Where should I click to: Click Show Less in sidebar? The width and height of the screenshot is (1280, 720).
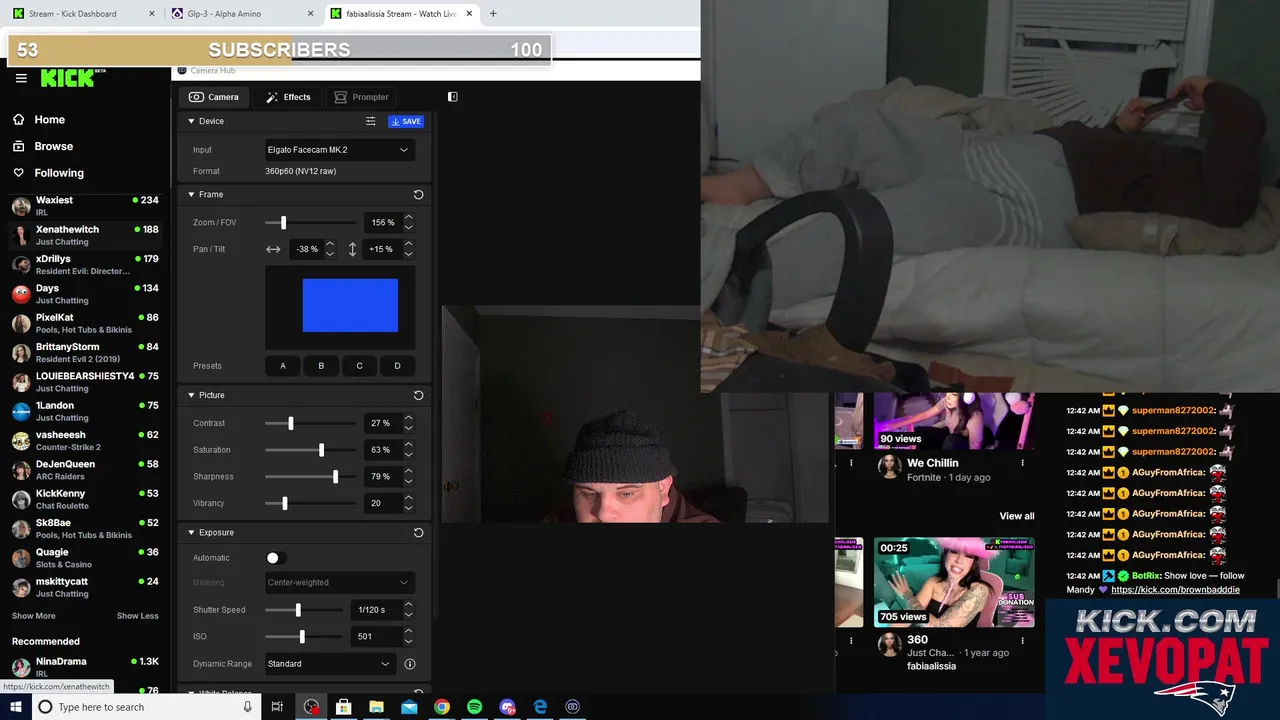pyautogui.click(x=138, y=616)
